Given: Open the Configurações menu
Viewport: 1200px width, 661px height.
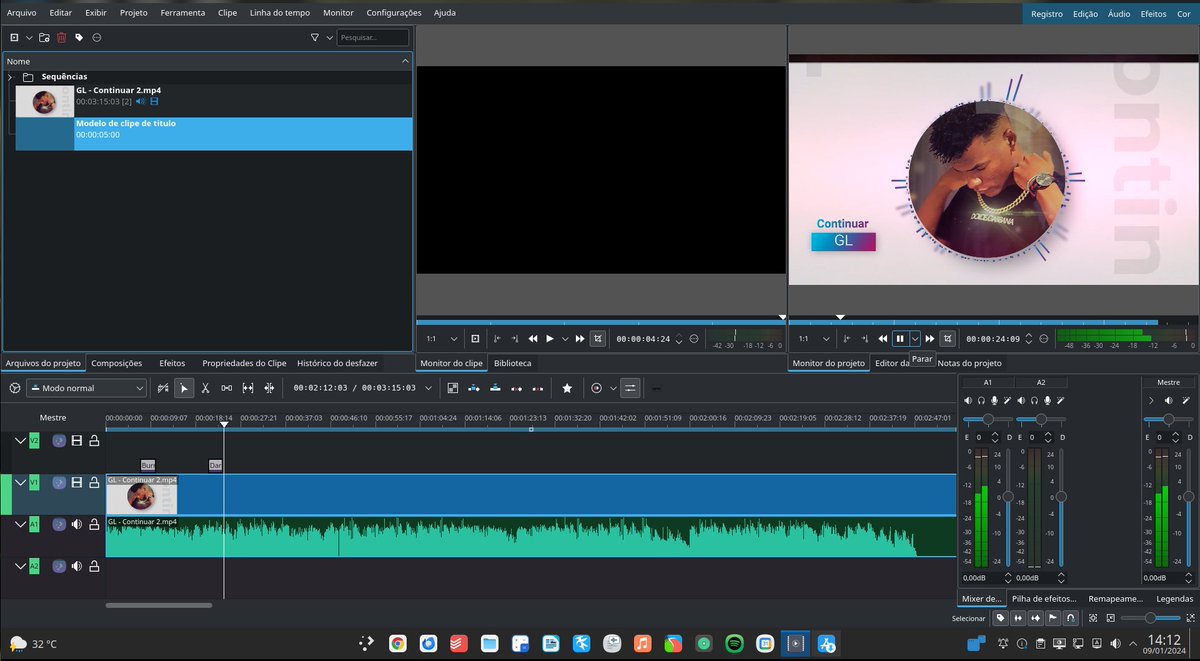Looking at the screenshot, I should (x=394, y=13).
